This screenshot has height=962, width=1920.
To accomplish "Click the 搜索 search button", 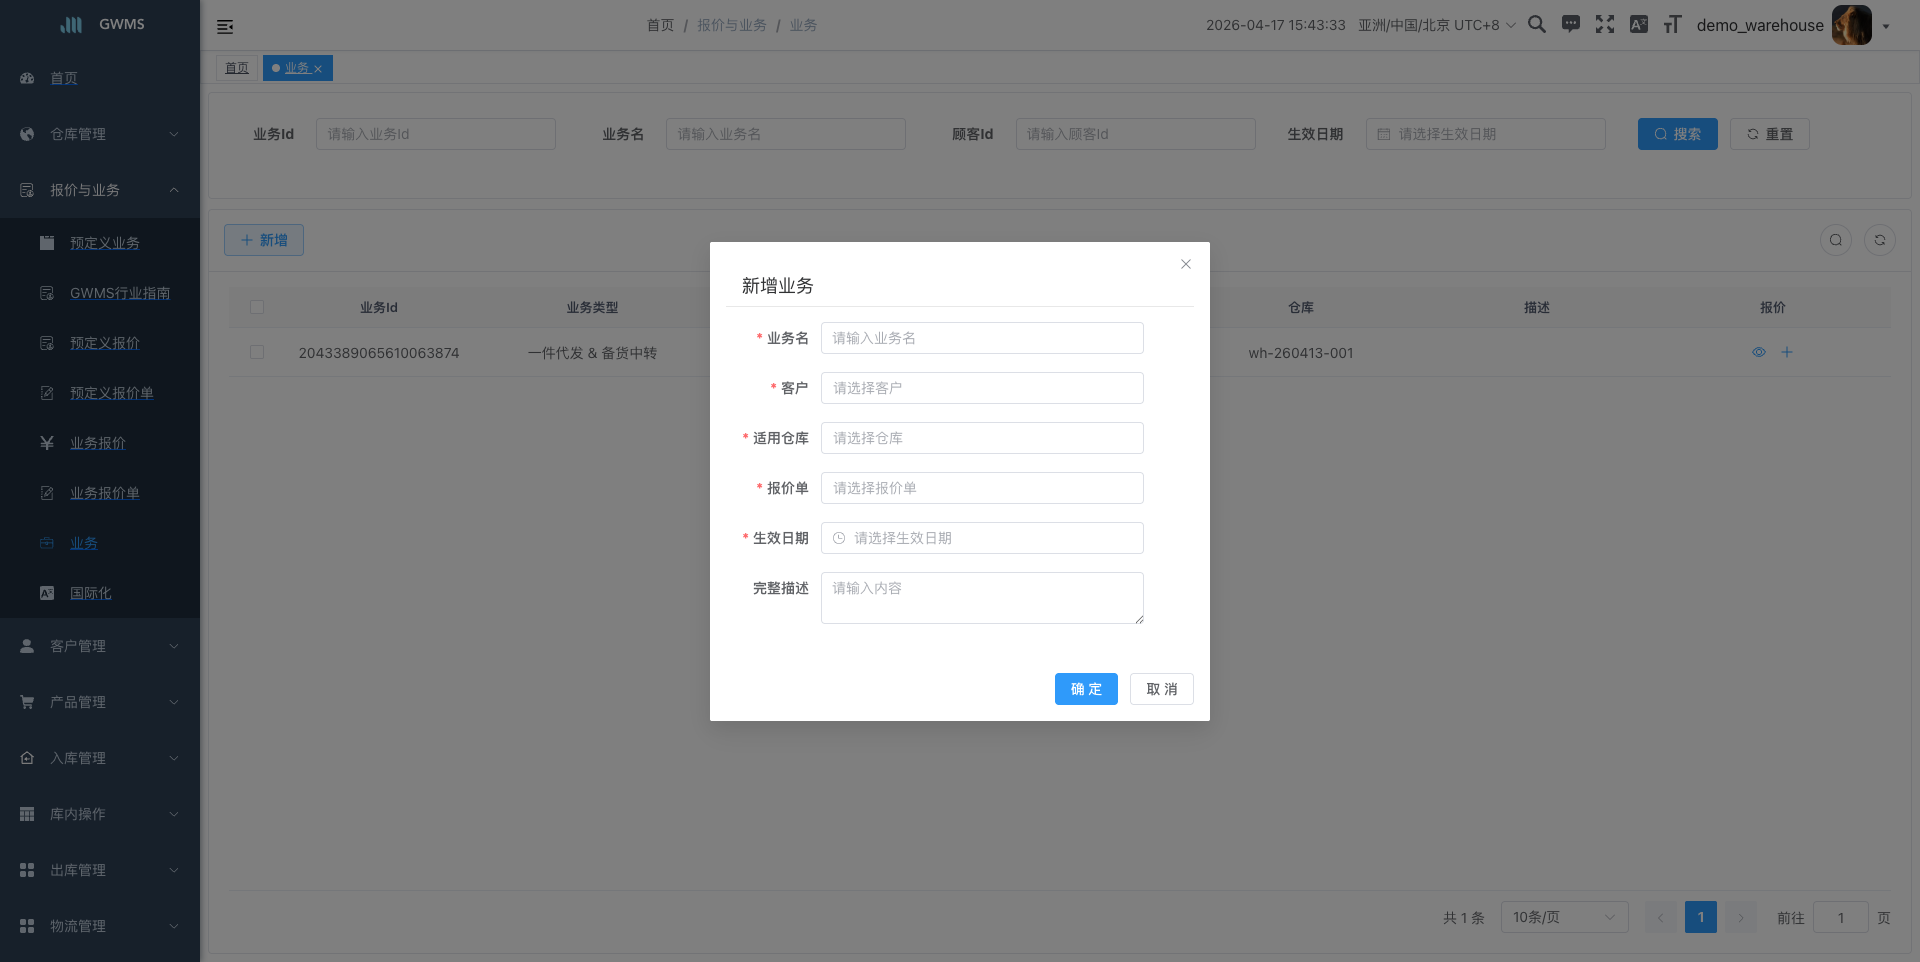I will pos(1678,134).
